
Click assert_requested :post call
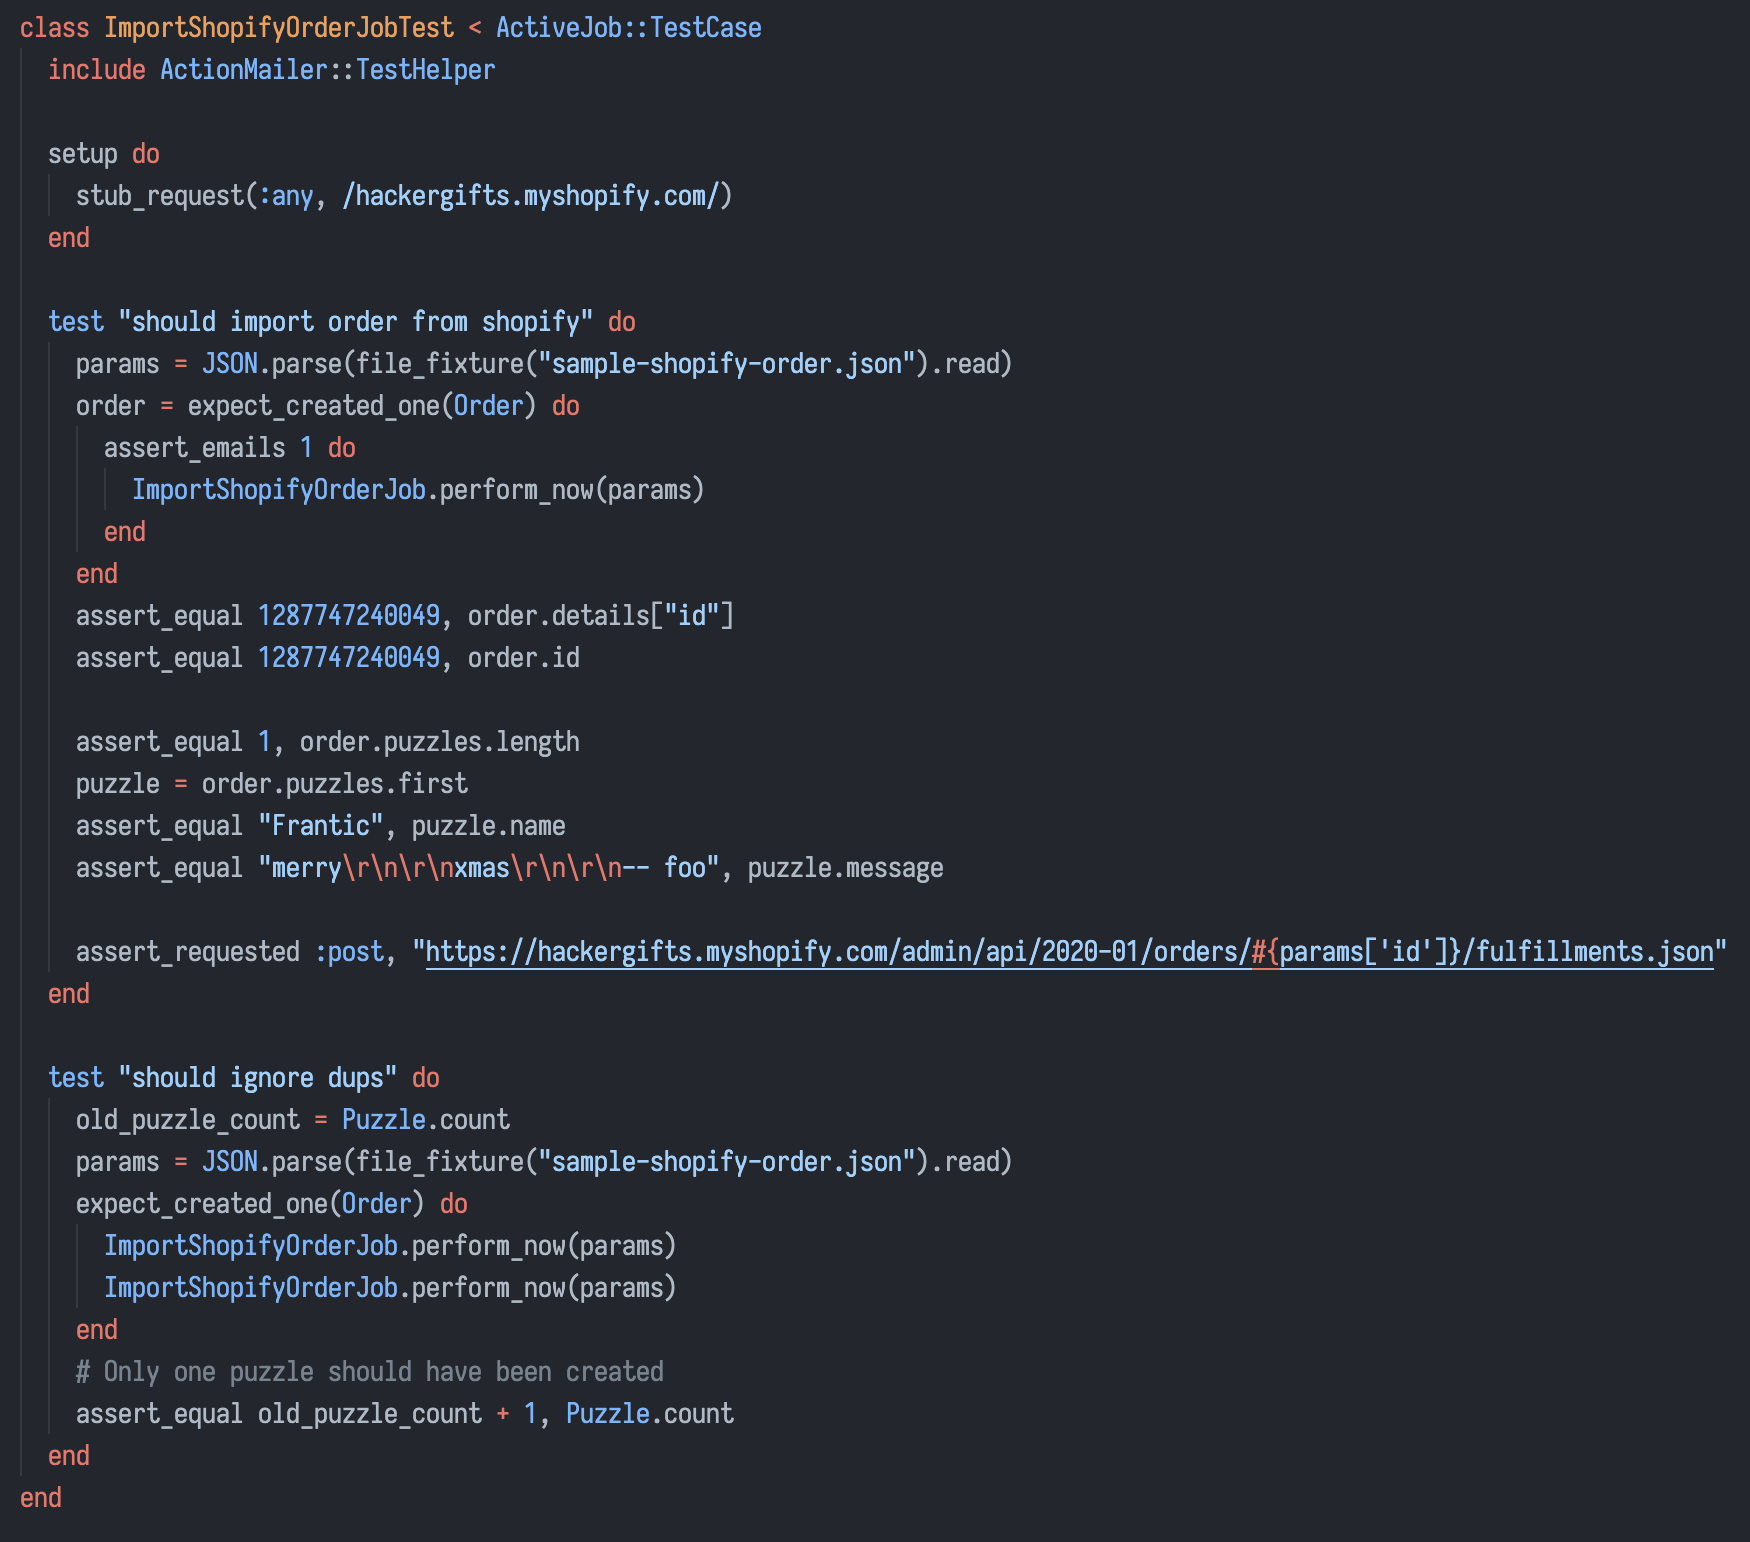coord(230,952)
